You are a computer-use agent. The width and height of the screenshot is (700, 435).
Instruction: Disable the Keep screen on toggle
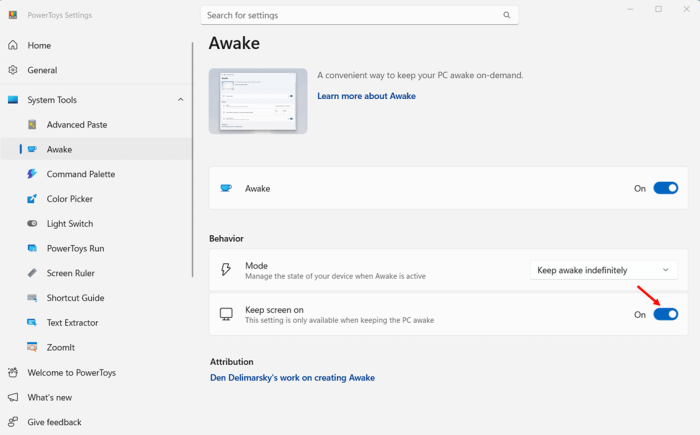coord(666,314)
